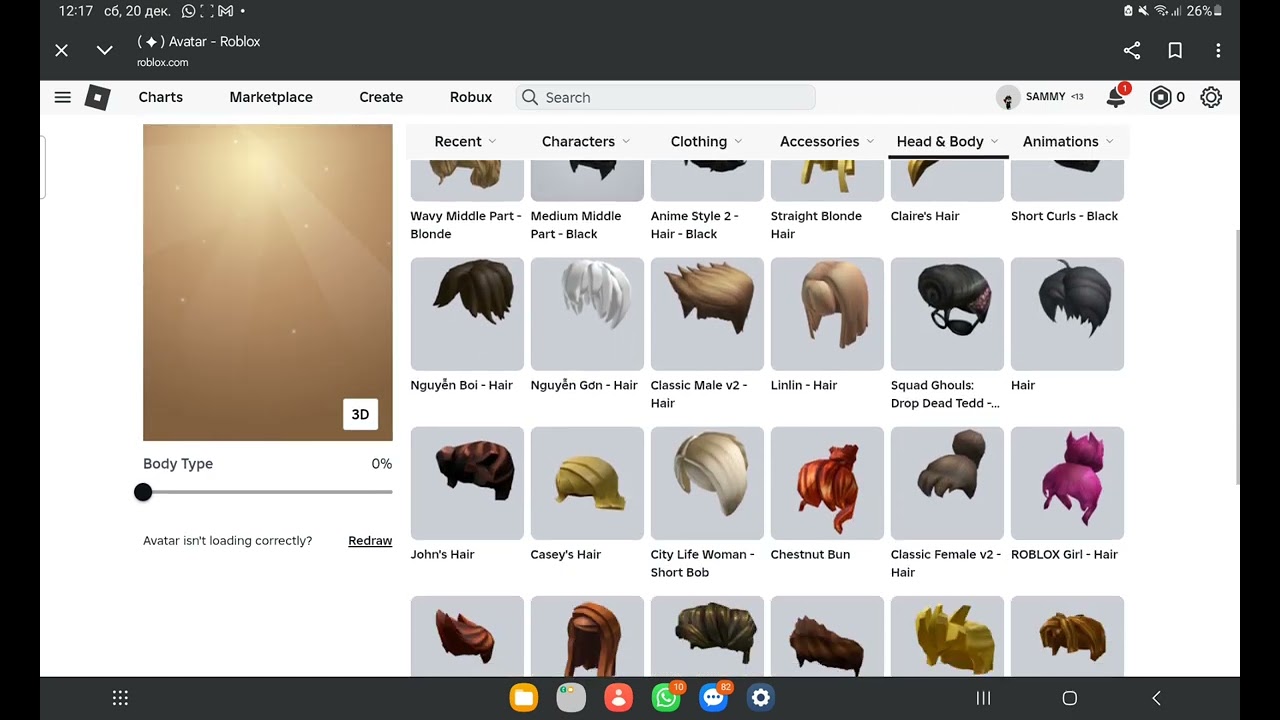Open the notifications bell

[1115, 97]
